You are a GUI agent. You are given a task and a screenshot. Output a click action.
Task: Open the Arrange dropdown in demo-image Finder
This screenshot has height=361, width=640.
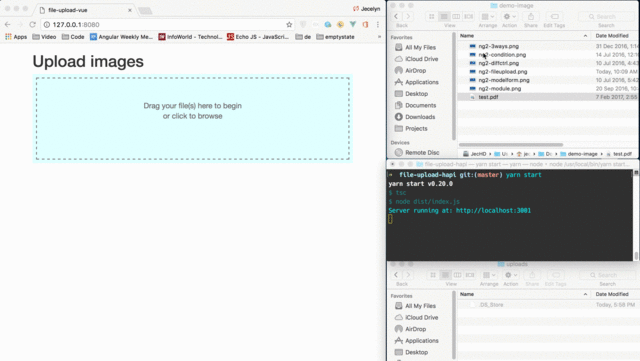(488, 16)
